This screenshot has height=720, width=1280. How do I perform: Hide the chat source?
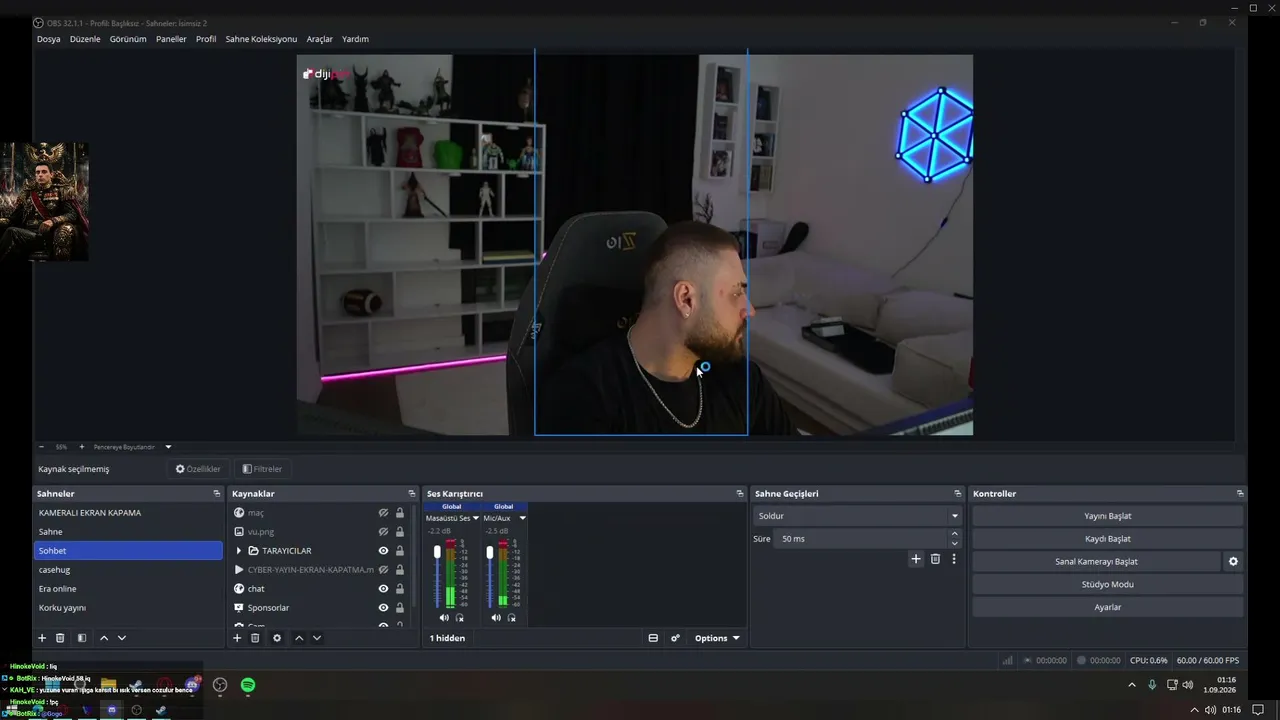(x=383, y=589)
